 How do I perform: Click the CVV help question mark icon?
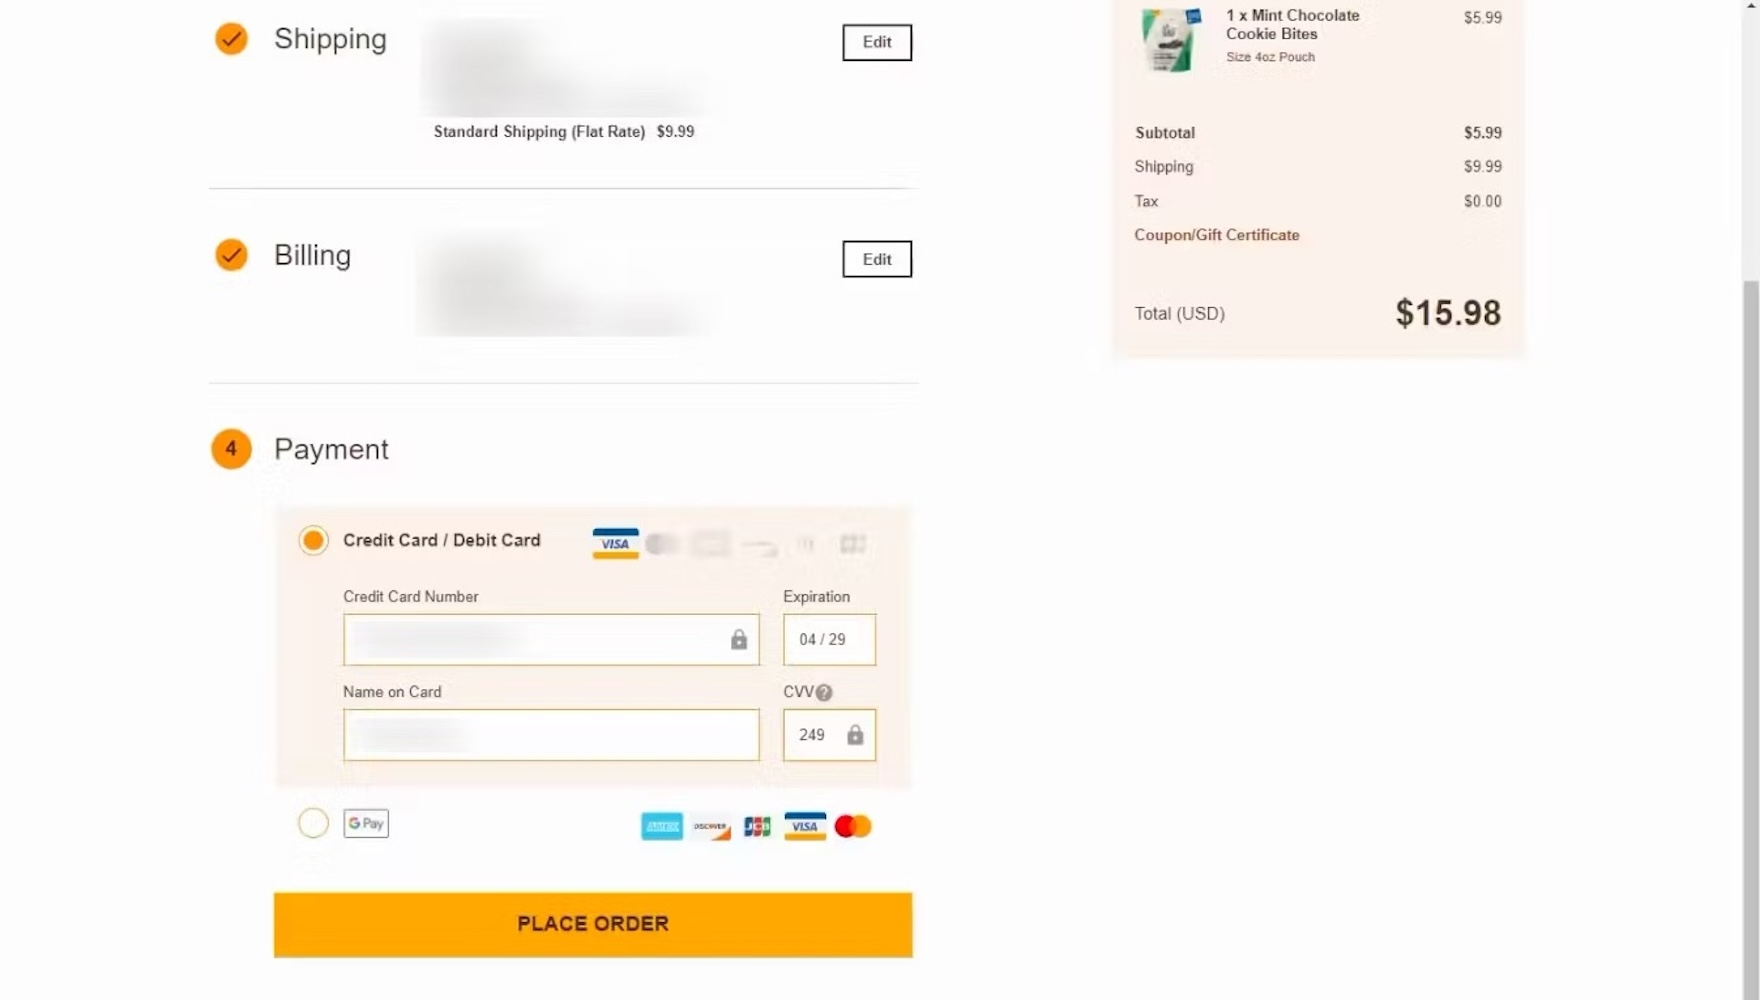824,692
